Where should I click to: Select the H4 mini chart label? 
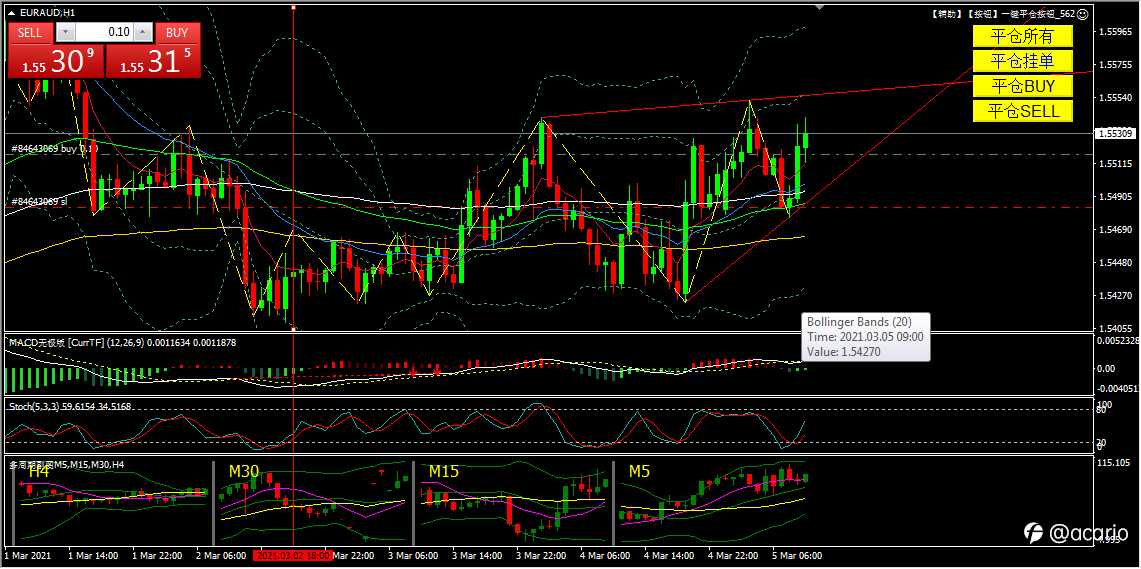(39, 471)
